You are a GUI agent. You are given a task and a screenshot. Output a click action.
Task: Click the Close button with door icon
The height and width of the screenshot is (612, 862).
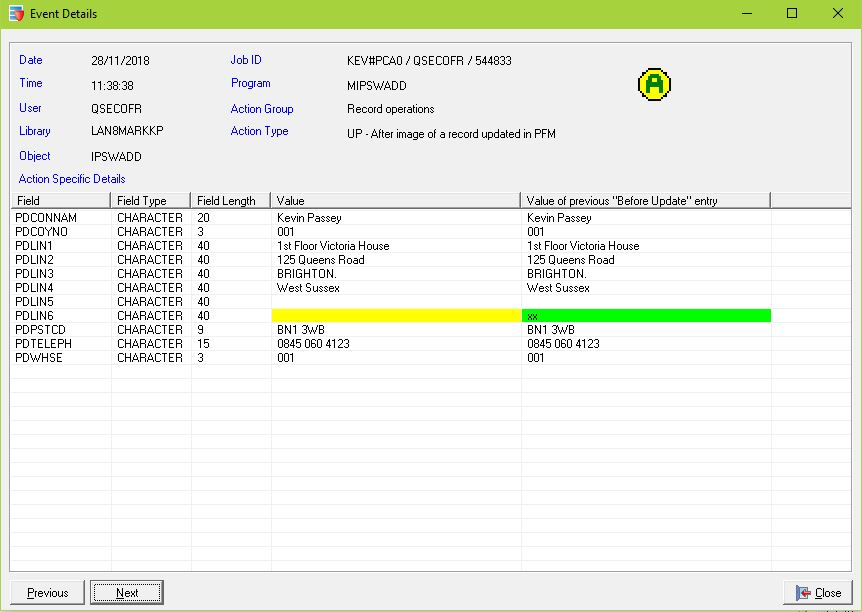point(818,592)
